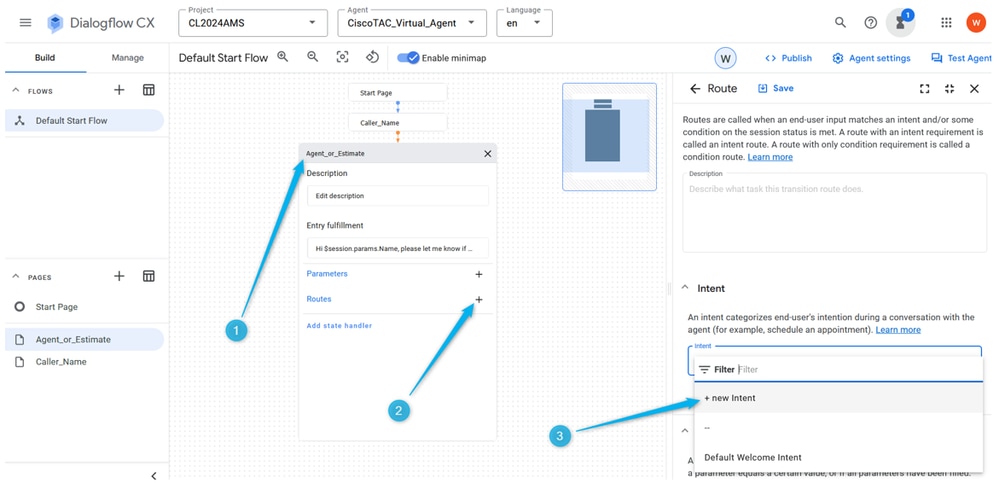Open the hamburger main menu
Screen dimensions: 999x484
pyautogui.click(x=25, y=23)
